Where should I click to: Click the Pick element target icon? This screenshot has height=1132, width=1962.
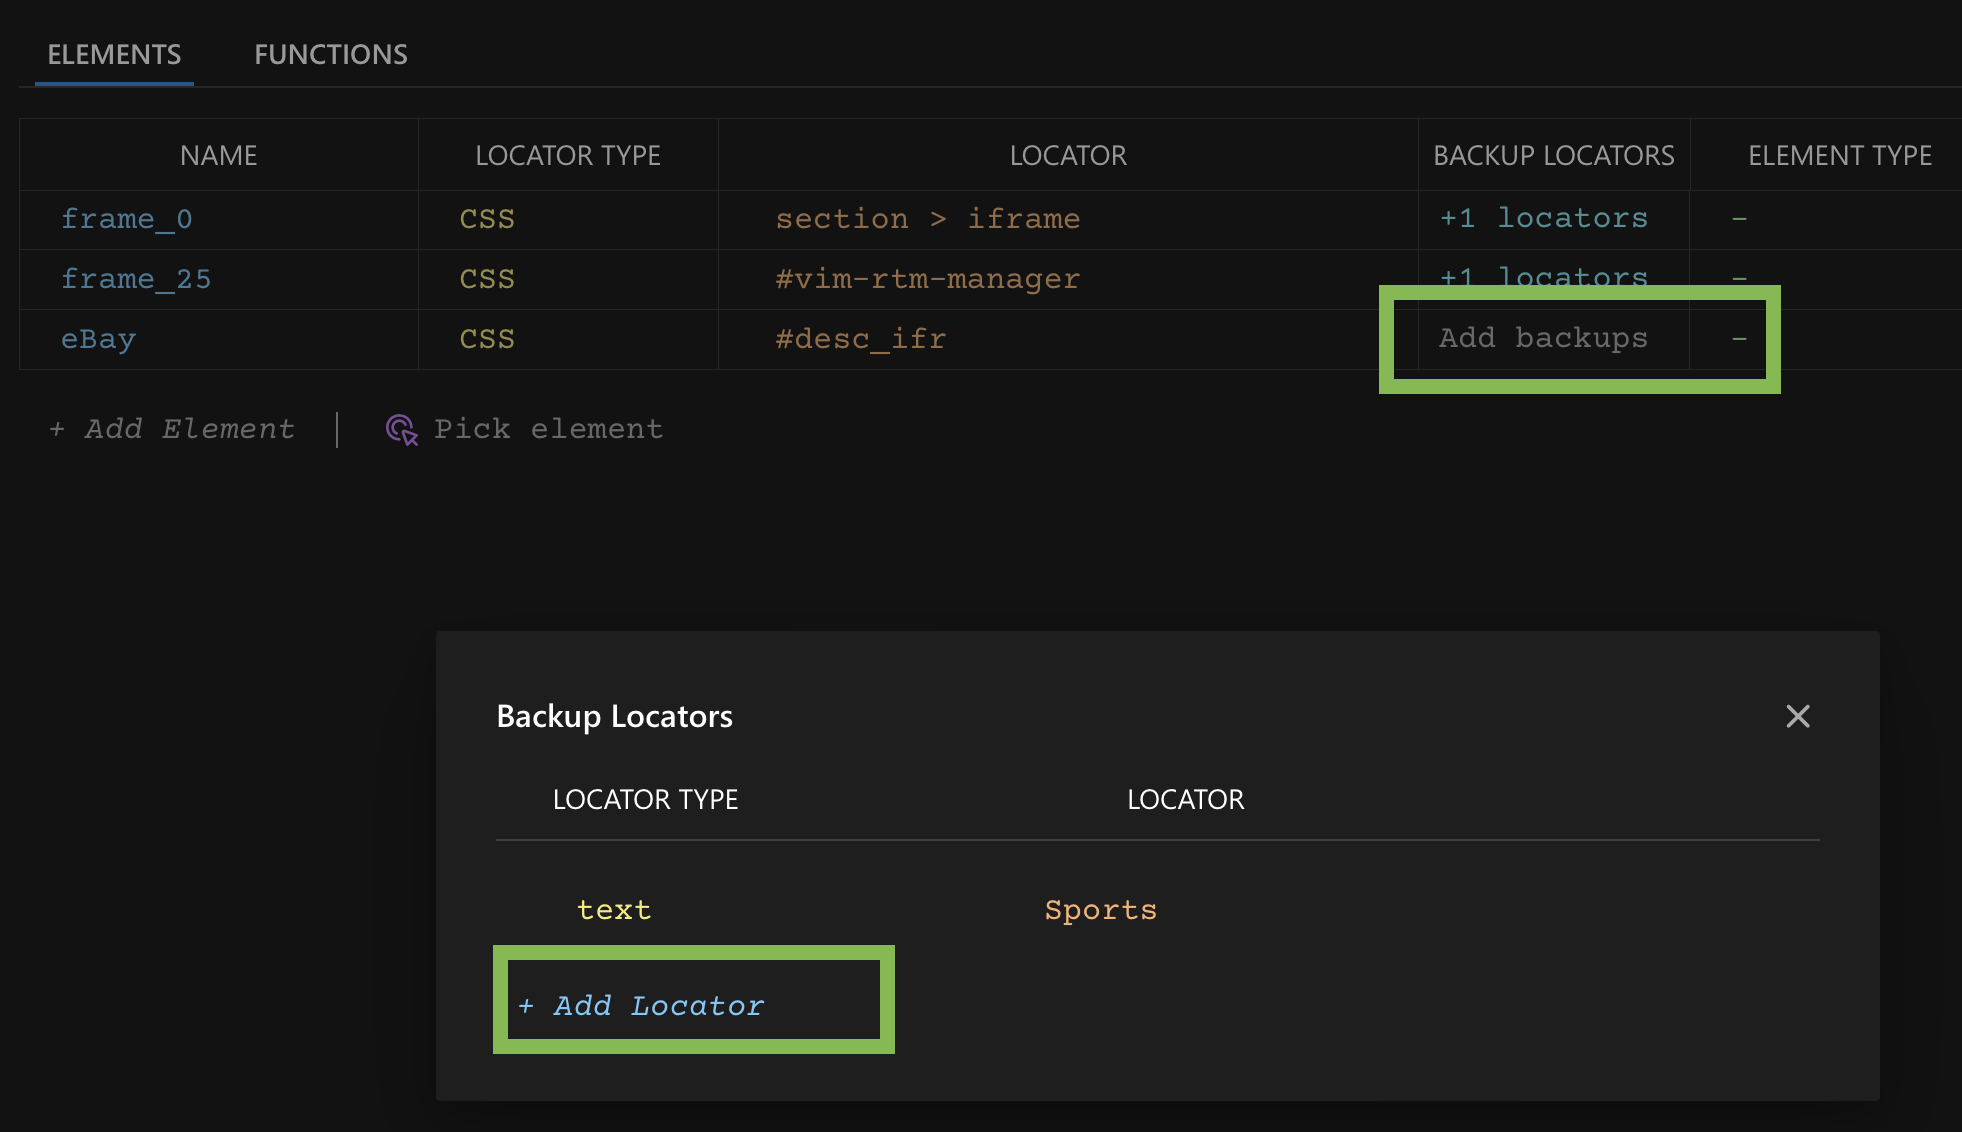[x=401, y=430]
